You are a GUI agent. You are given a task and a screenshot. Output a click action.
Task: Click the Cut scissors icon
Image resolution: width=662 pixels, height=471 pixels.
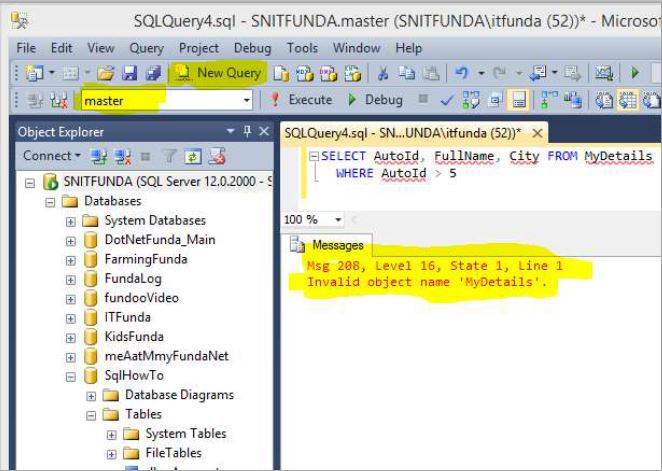coord(383,73)
